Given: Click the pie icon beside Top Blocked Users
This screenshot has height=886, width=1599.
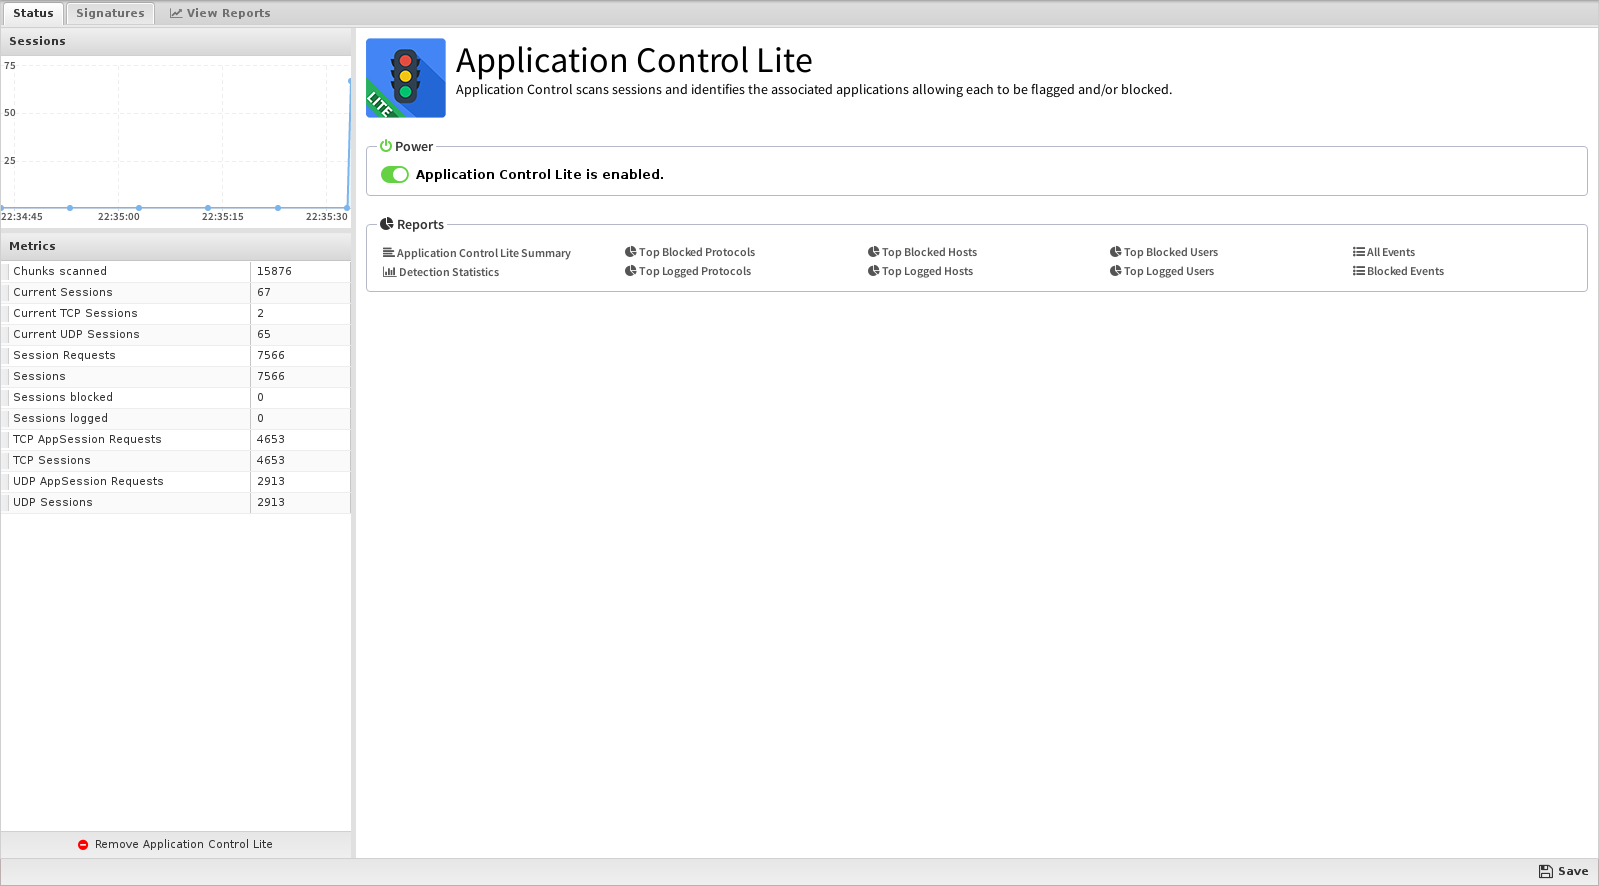Looking at the screenshot, I should coord(1116,252).
